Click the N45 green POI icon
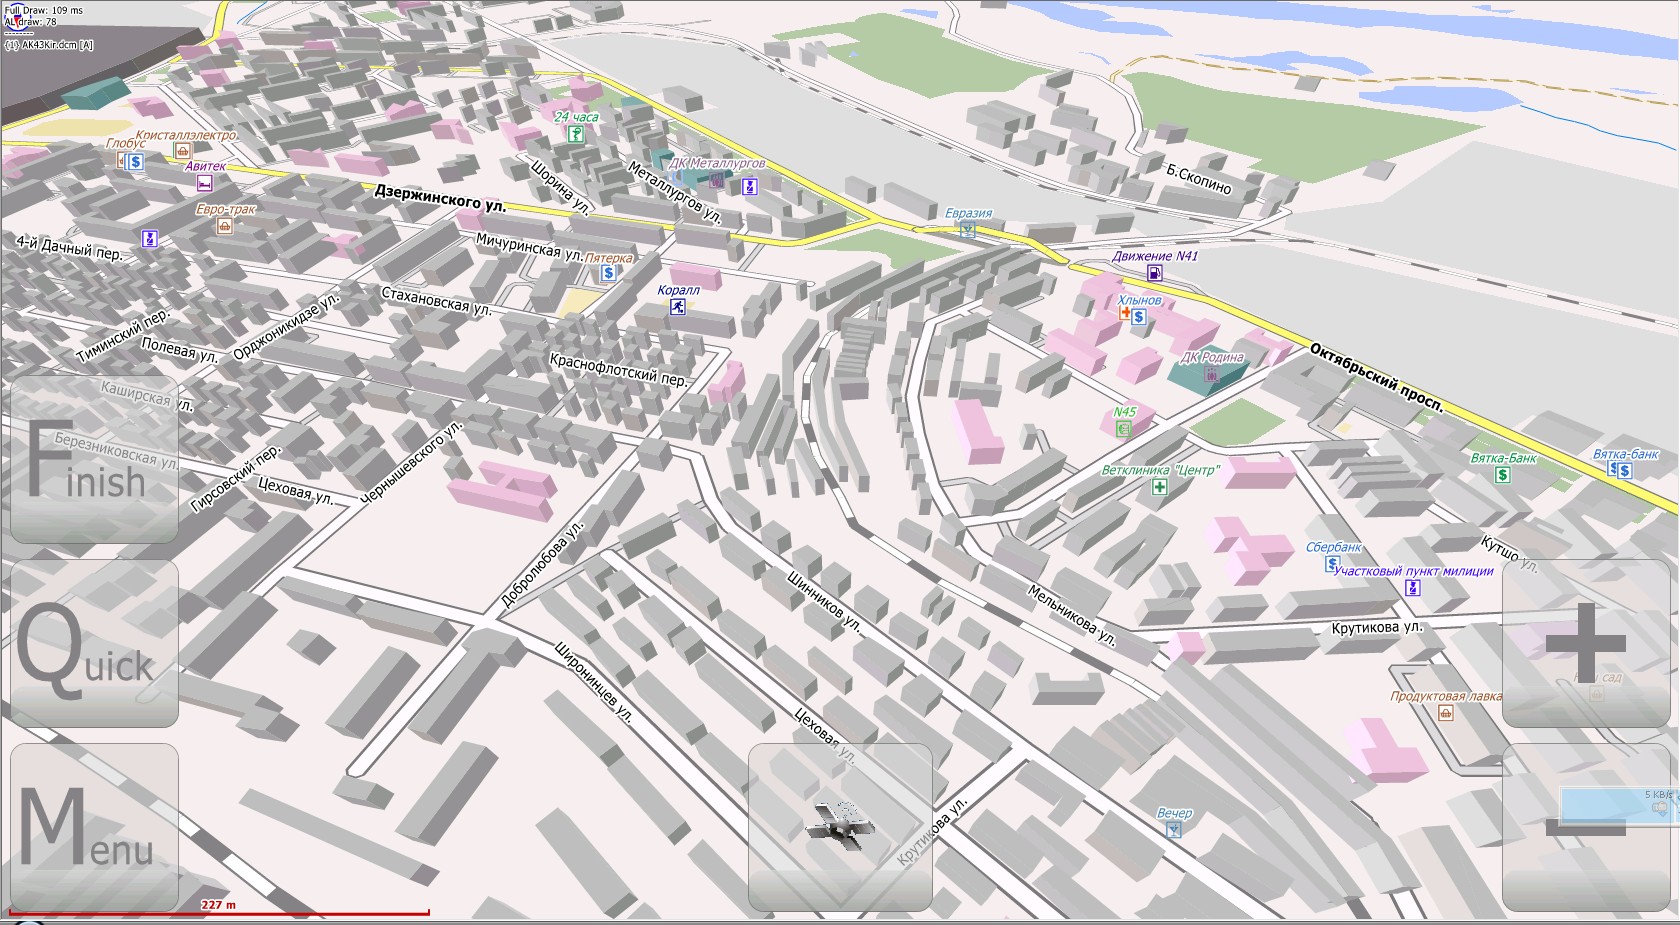Screen dimensions: 1680x925 (1123, 429)
